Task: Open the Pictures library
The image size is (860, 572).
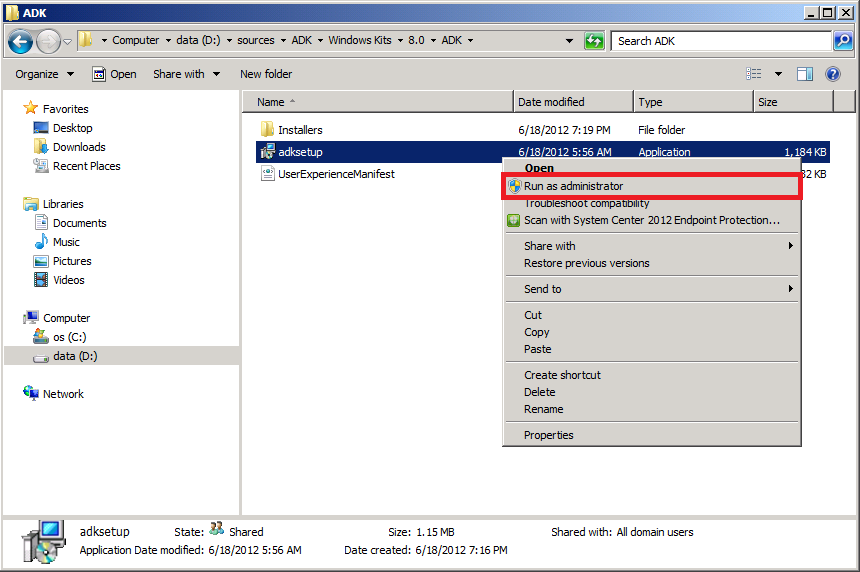Action: pos(72,261)
